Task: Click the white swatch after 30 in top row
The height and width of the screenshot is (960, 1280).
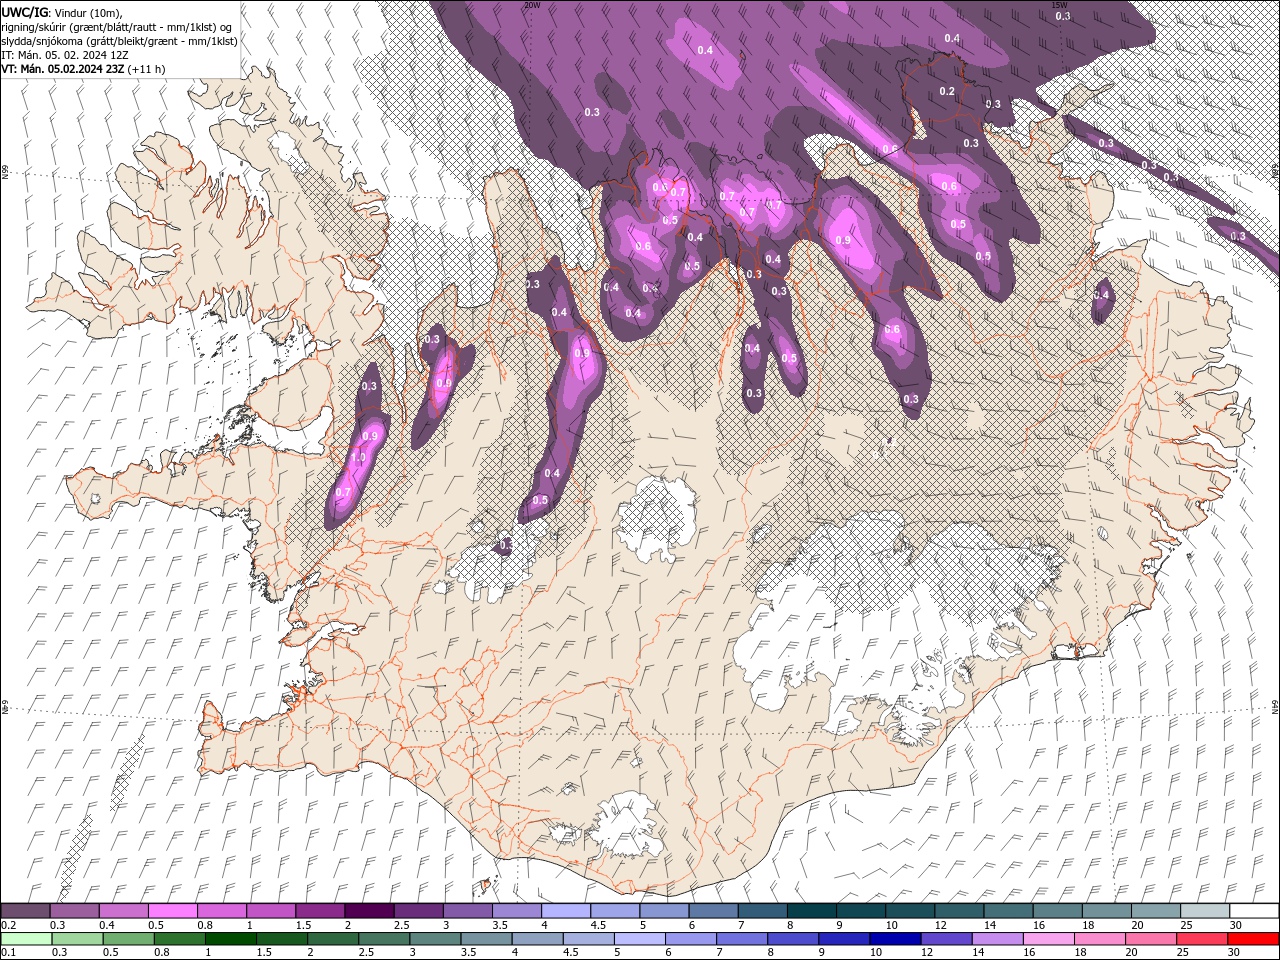Action: click(x=1254, y=910)
